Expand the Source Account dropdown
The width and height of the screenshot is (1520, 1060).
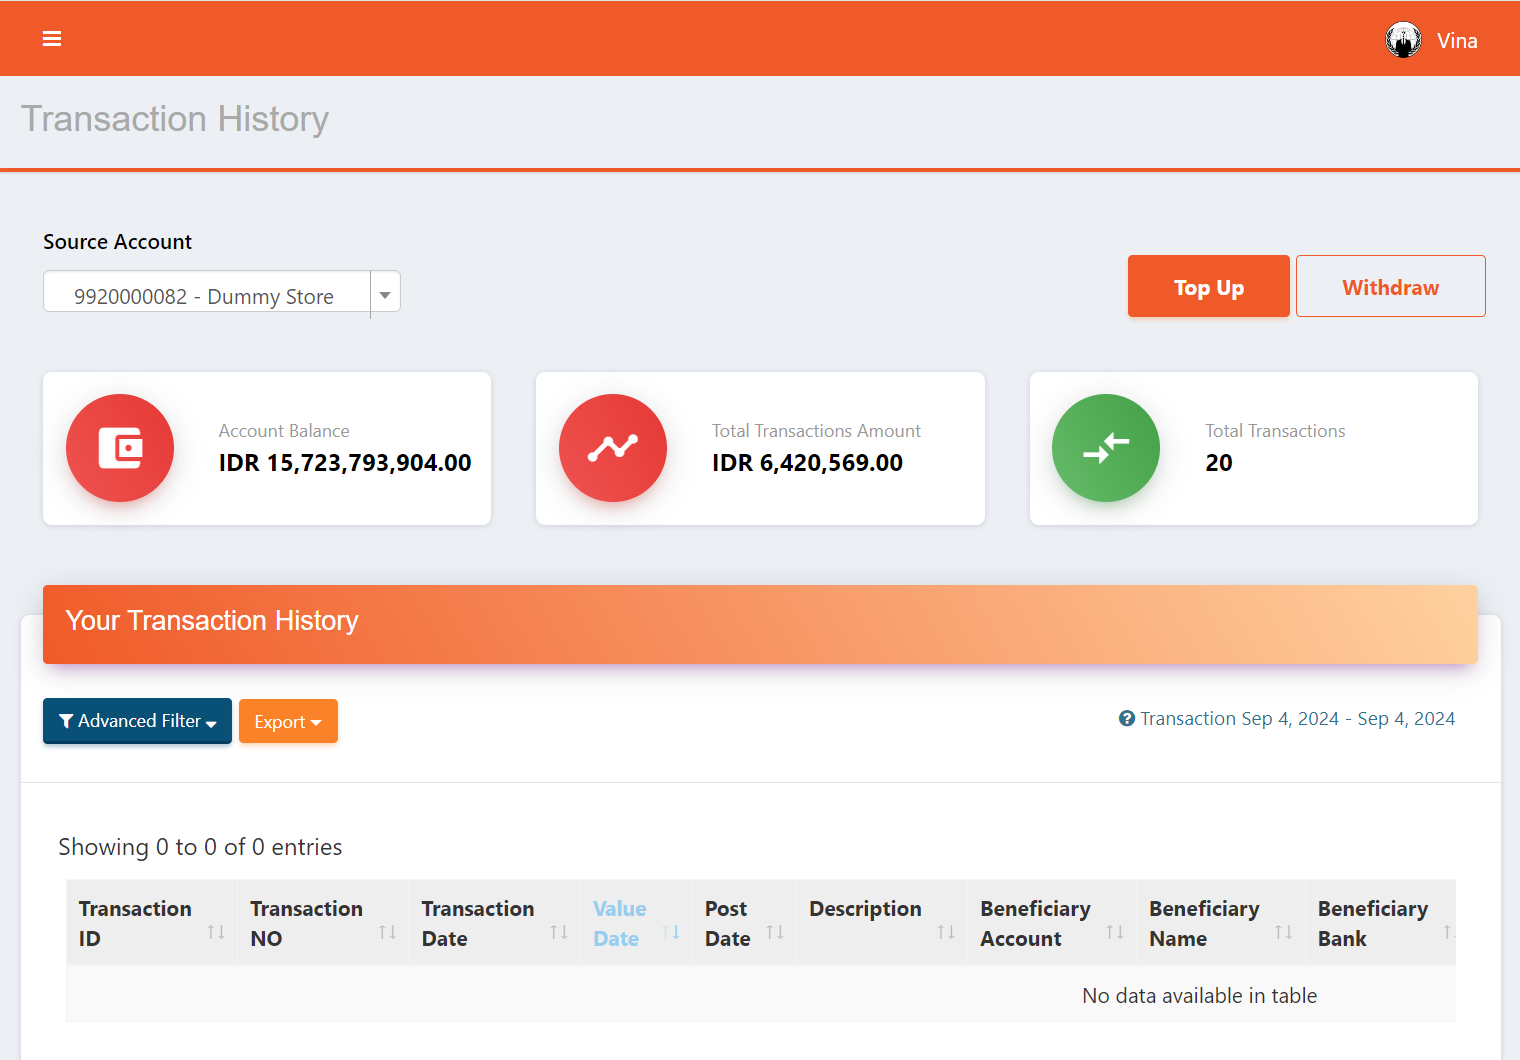[385, 295]
